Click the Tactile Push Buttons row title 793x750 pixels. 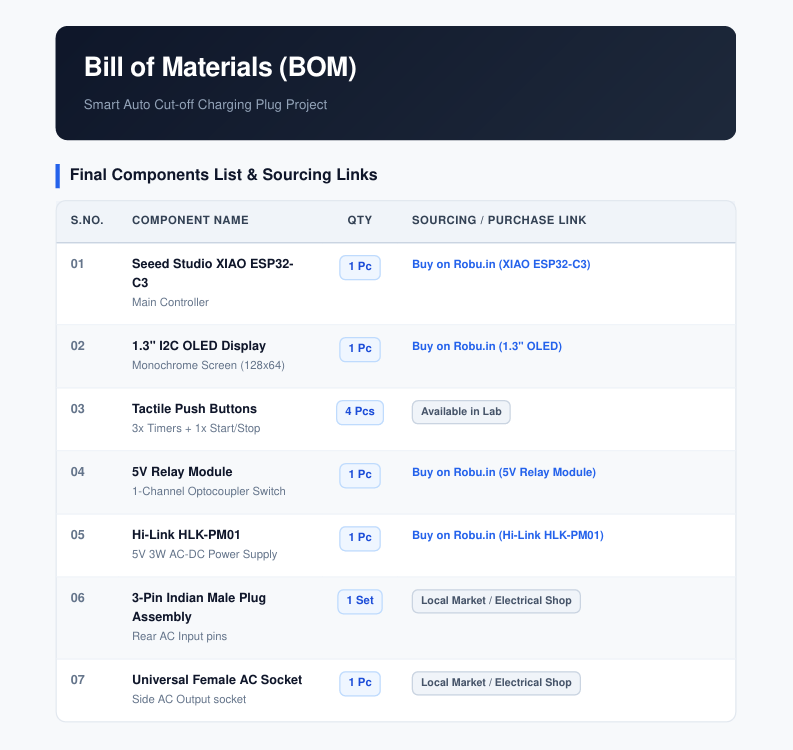coord(194,409)
